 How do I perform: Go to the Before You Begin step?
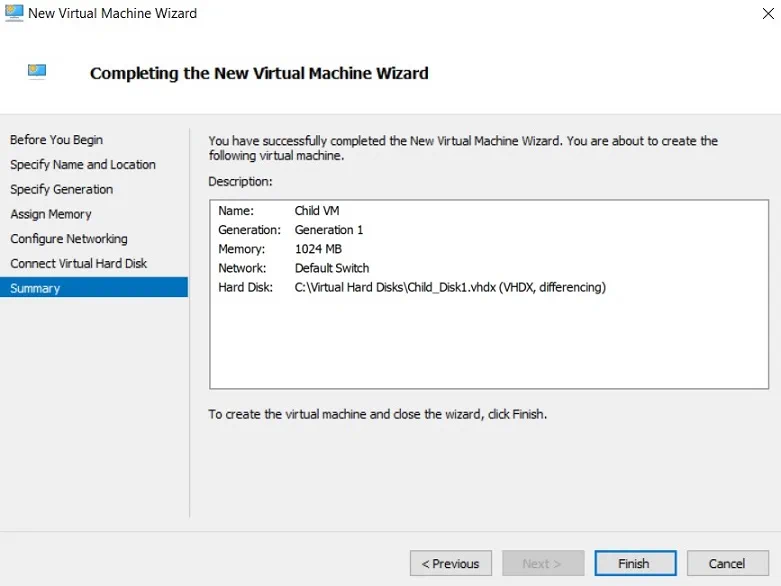pos(56,140)
